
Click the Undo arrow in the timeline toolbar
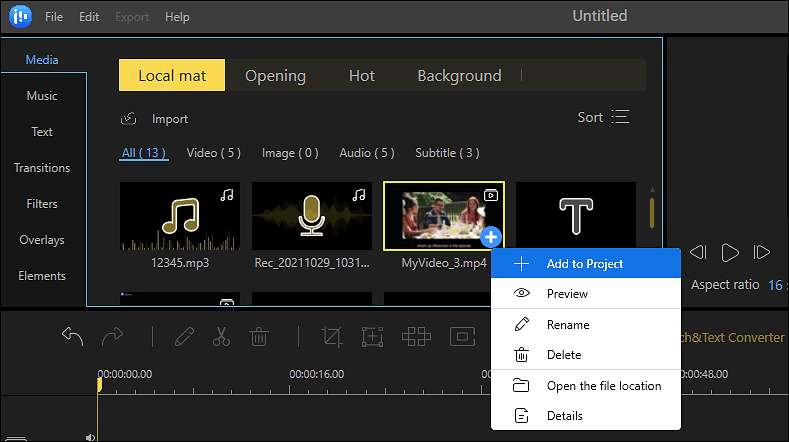72,336
